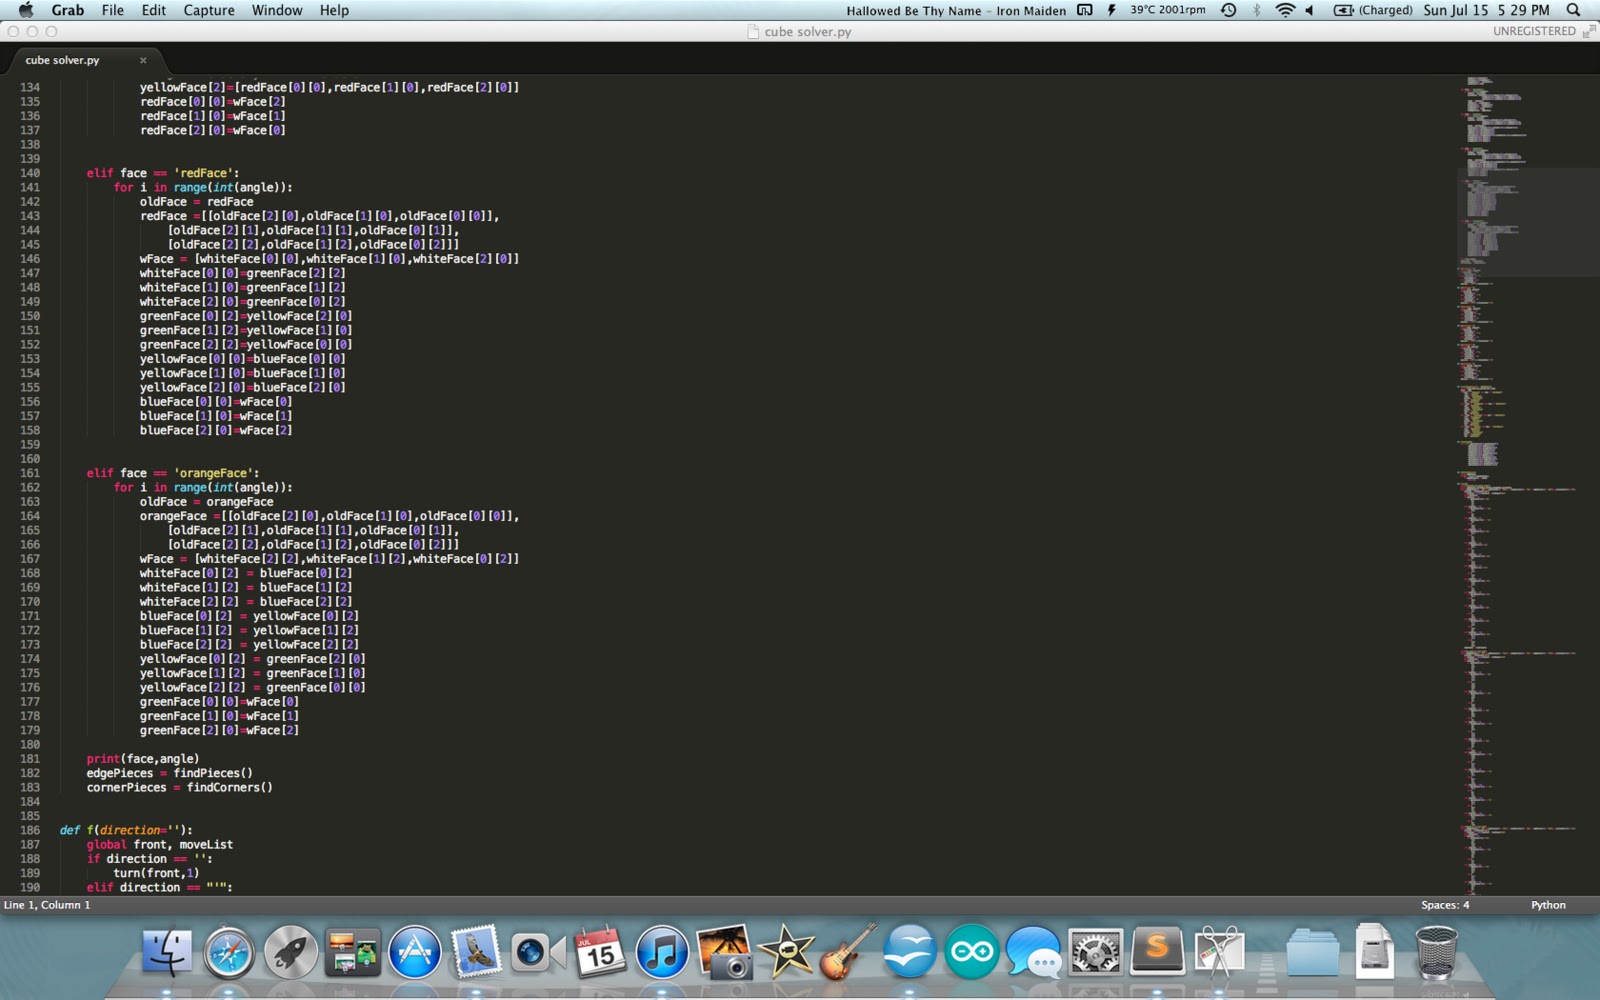Click the 'def f(direction=''):' line

[x=126, y=830]
